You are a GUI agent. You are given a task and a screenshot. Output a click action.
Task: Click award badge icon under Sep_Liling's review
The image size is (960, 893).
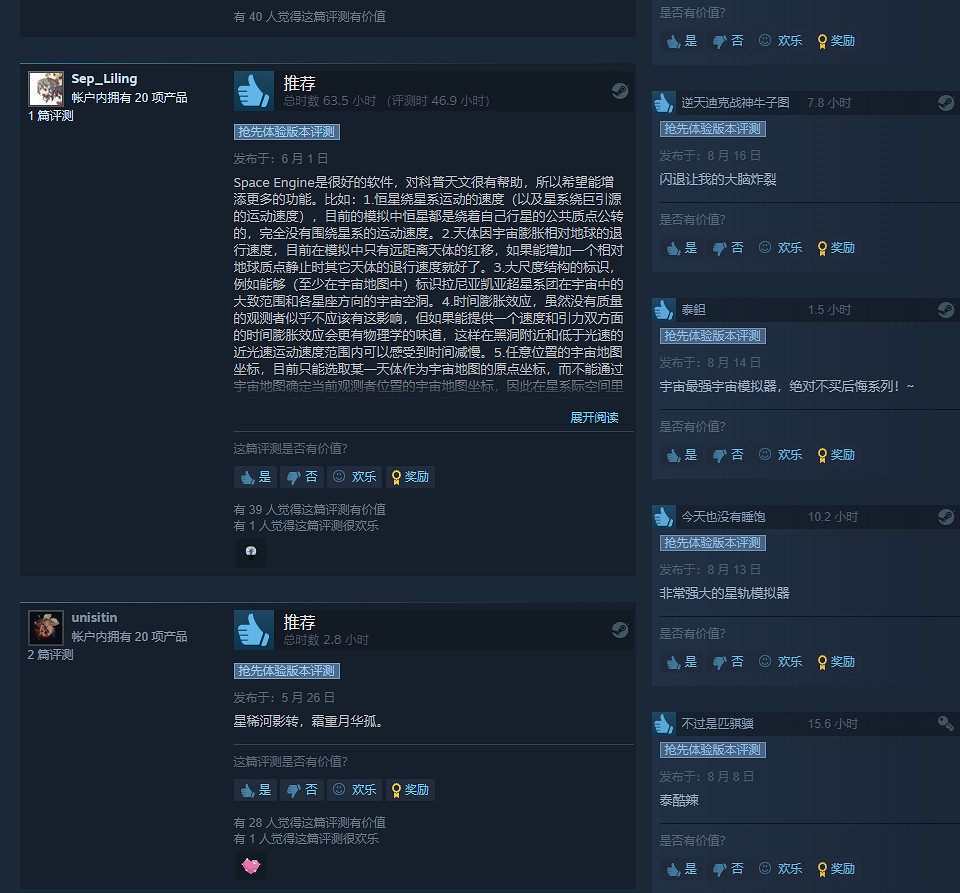pos(251,552)
